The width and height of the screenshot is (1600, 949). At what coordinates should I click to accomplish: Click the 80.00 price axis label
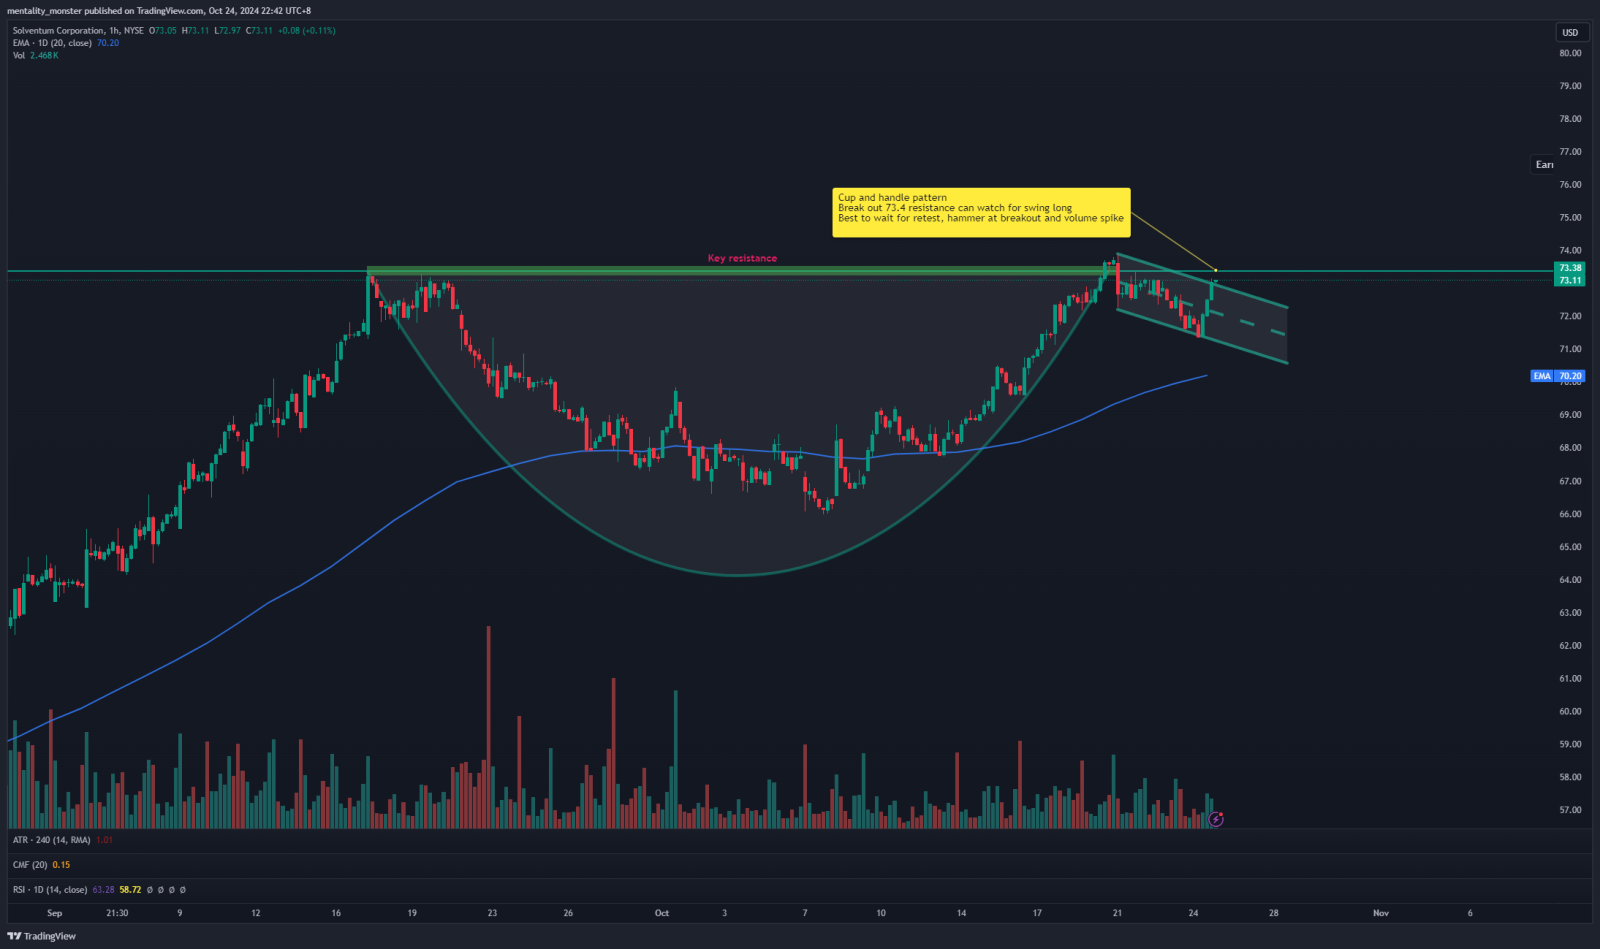click(1570, 53)
